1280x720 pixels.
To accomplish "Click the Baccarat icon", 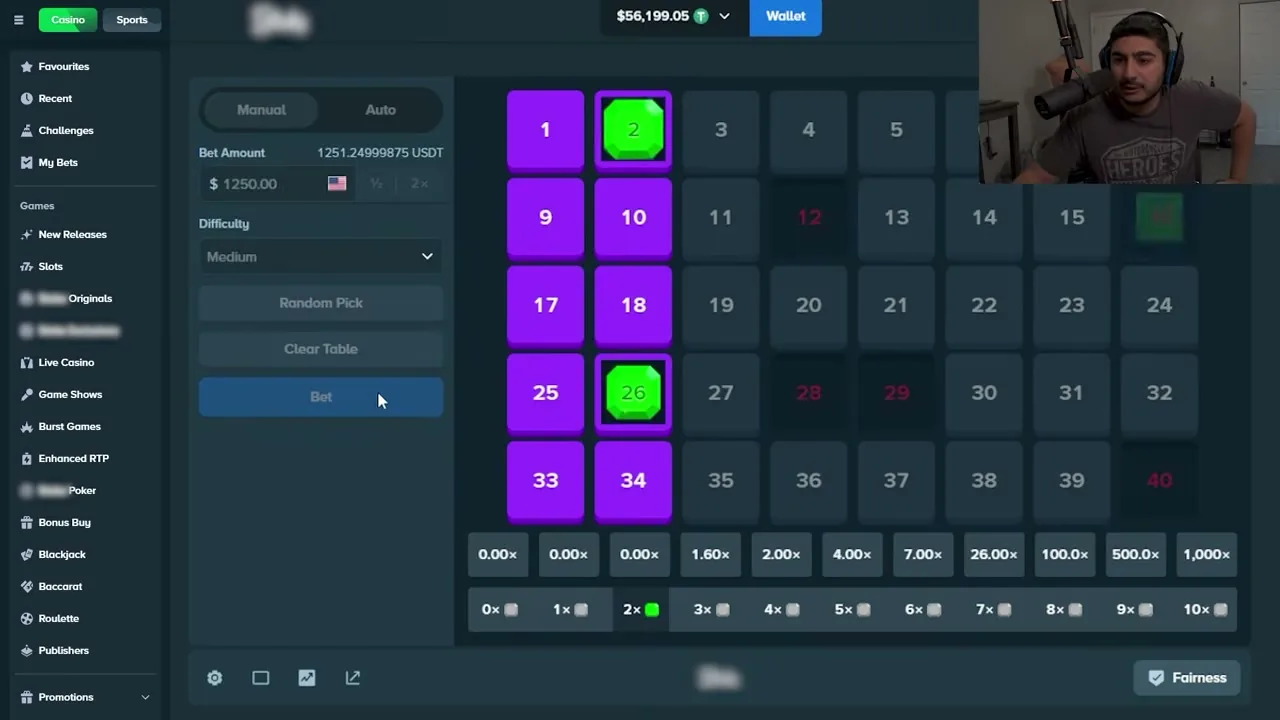I will coord(27,587).
